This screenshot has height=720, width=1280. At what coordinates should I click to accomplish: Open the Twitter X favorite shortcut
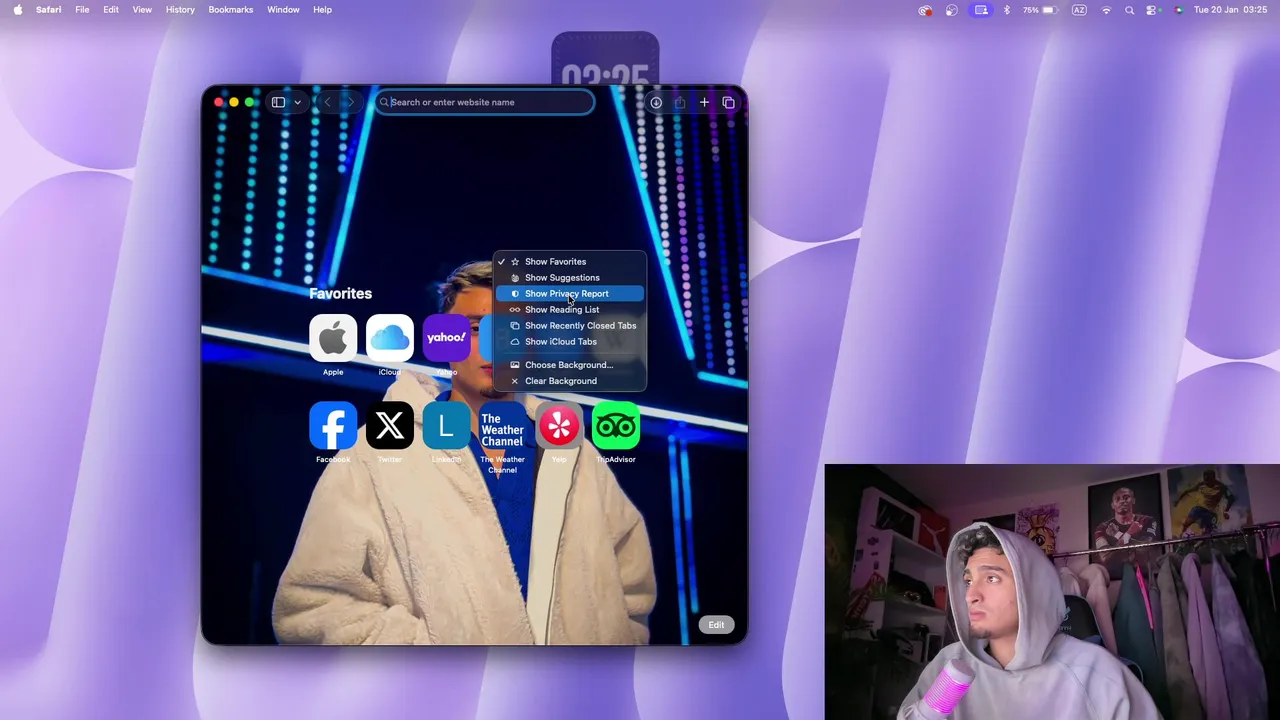(390, 426)
